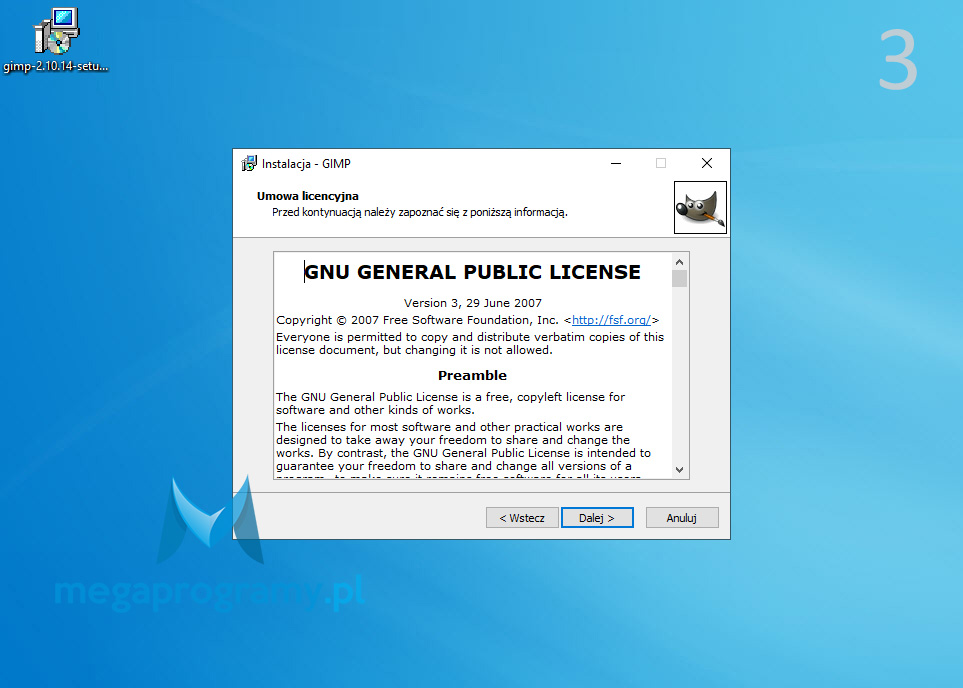This screenshot has height=688, width=963.
Task: Close the Instalacja - GIMP window
Action: [x=707, y=163]
